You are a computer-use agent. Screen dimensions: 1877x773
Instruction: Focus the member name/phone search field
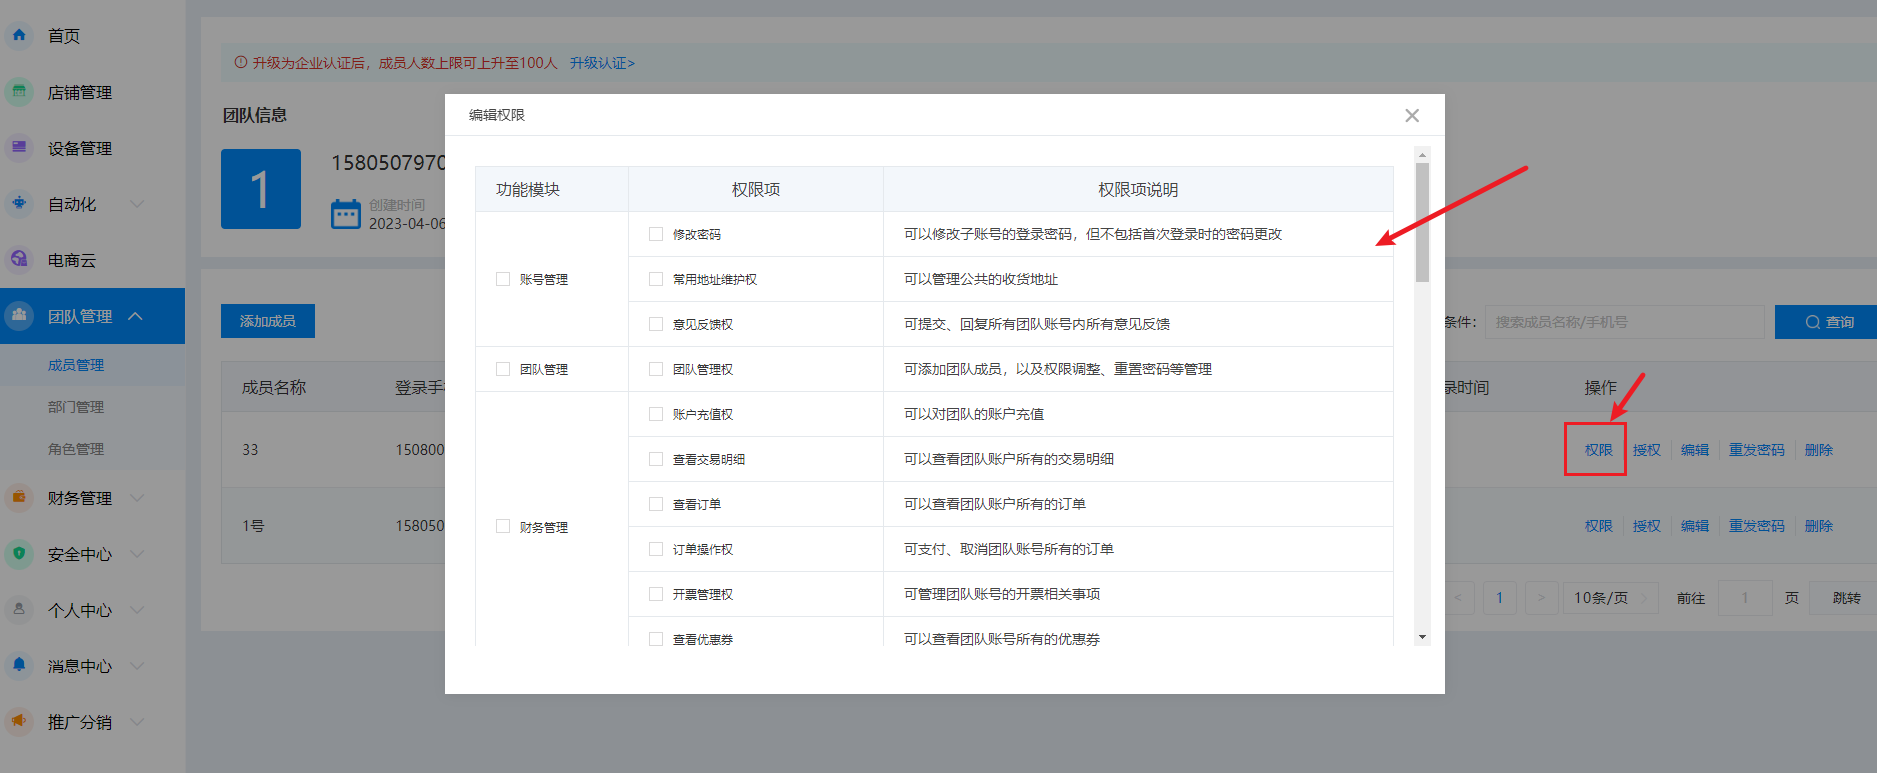tap(1624, 322)
